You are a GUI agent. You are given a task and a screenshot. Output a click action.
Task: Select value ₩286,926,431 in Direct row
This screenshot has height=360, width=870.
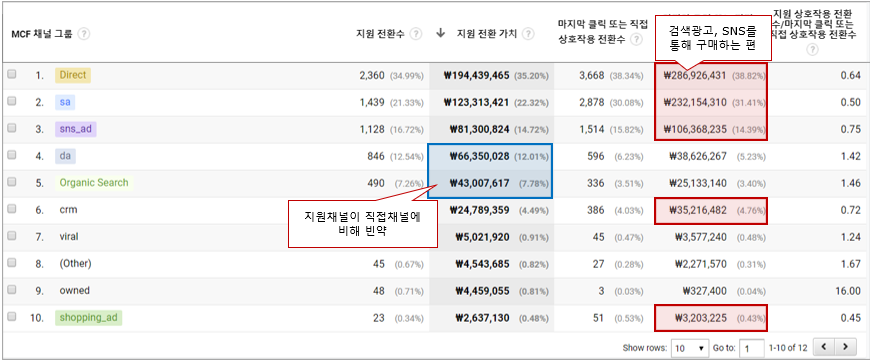[695, 75]
